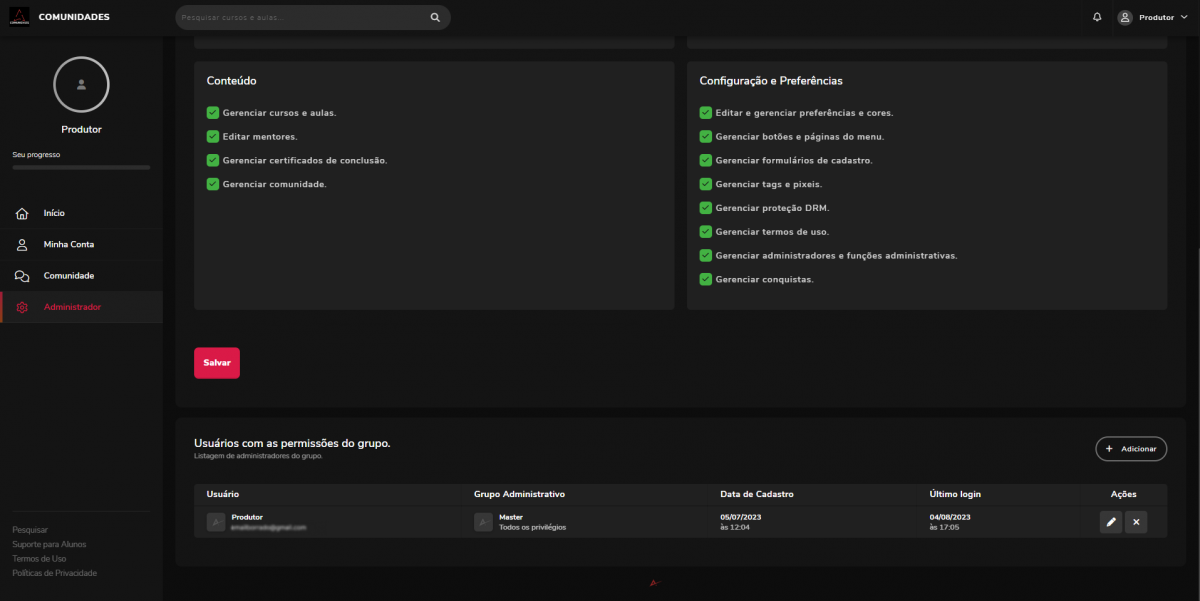Viewport: 1200px width, 601px height.
Task: Click the course search input field
Action: (302, 17)
